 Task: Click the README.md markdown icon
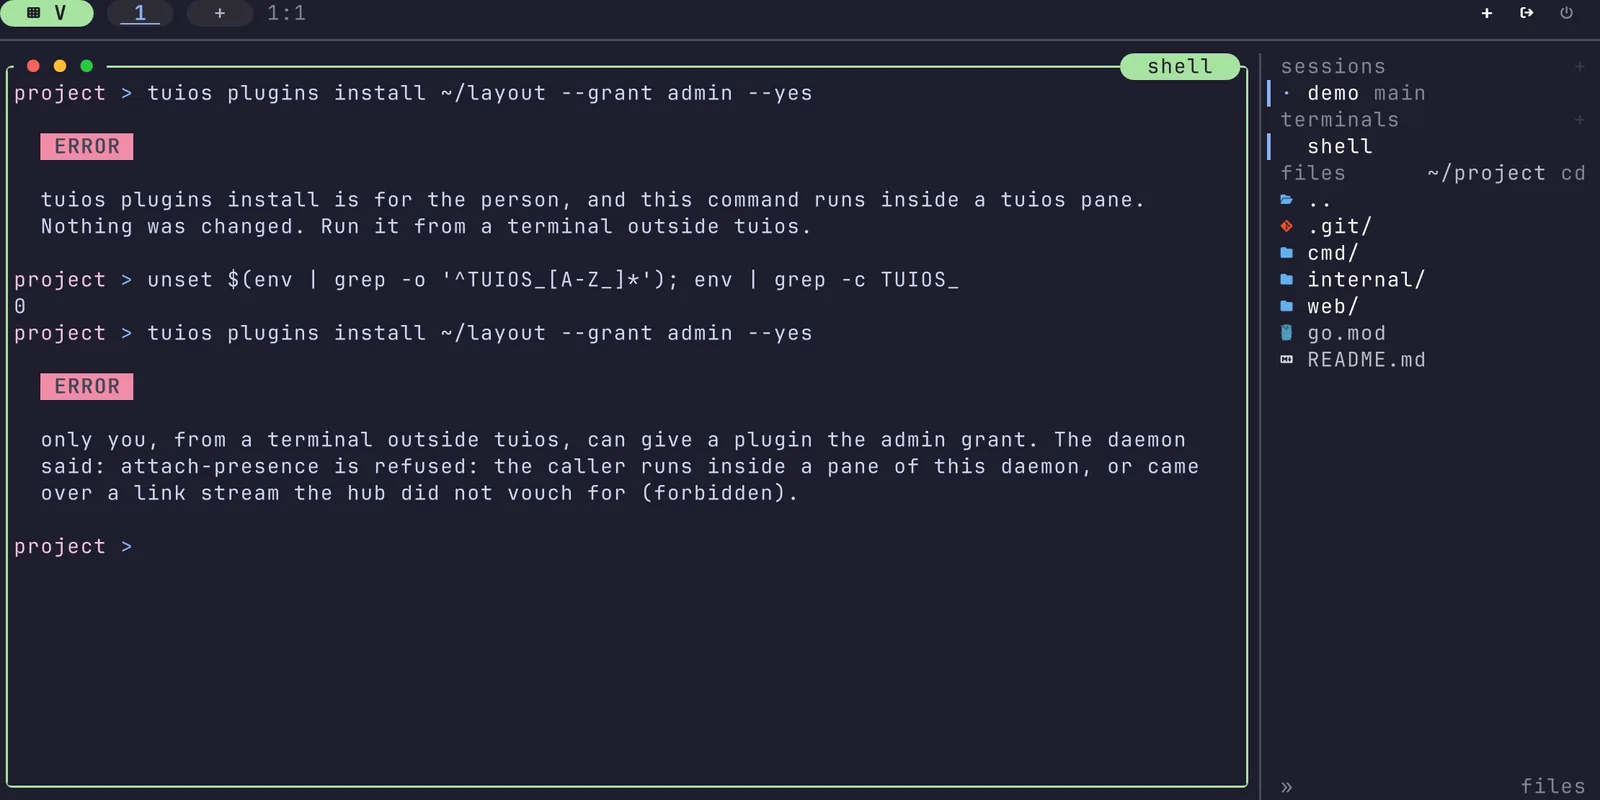1287,360
